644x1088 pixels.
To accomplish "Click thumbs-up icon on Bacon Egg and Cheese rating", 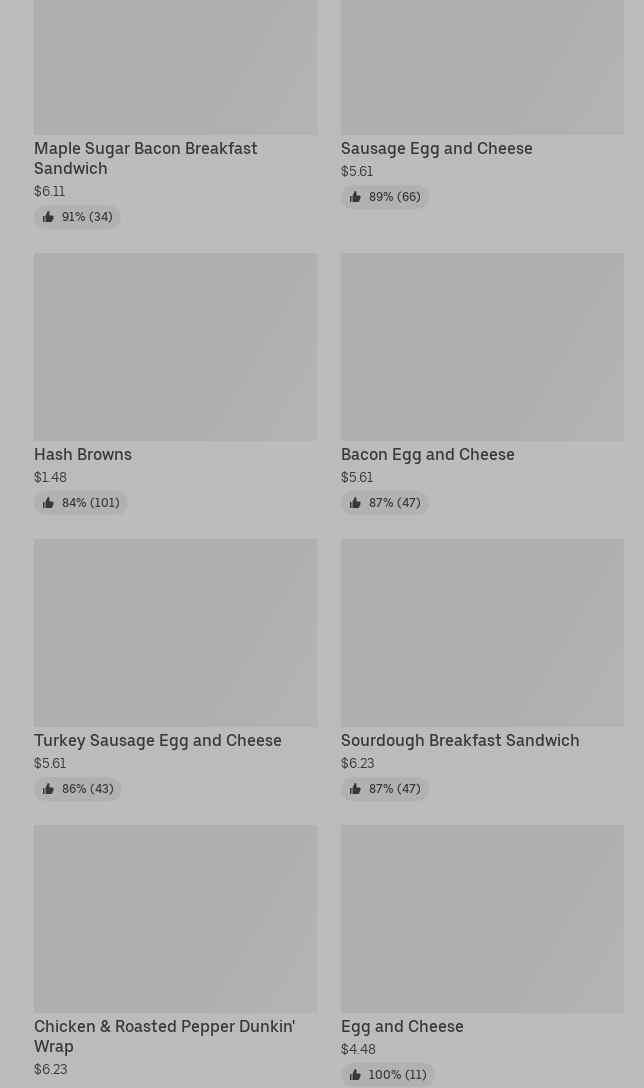I will (355, 503).
